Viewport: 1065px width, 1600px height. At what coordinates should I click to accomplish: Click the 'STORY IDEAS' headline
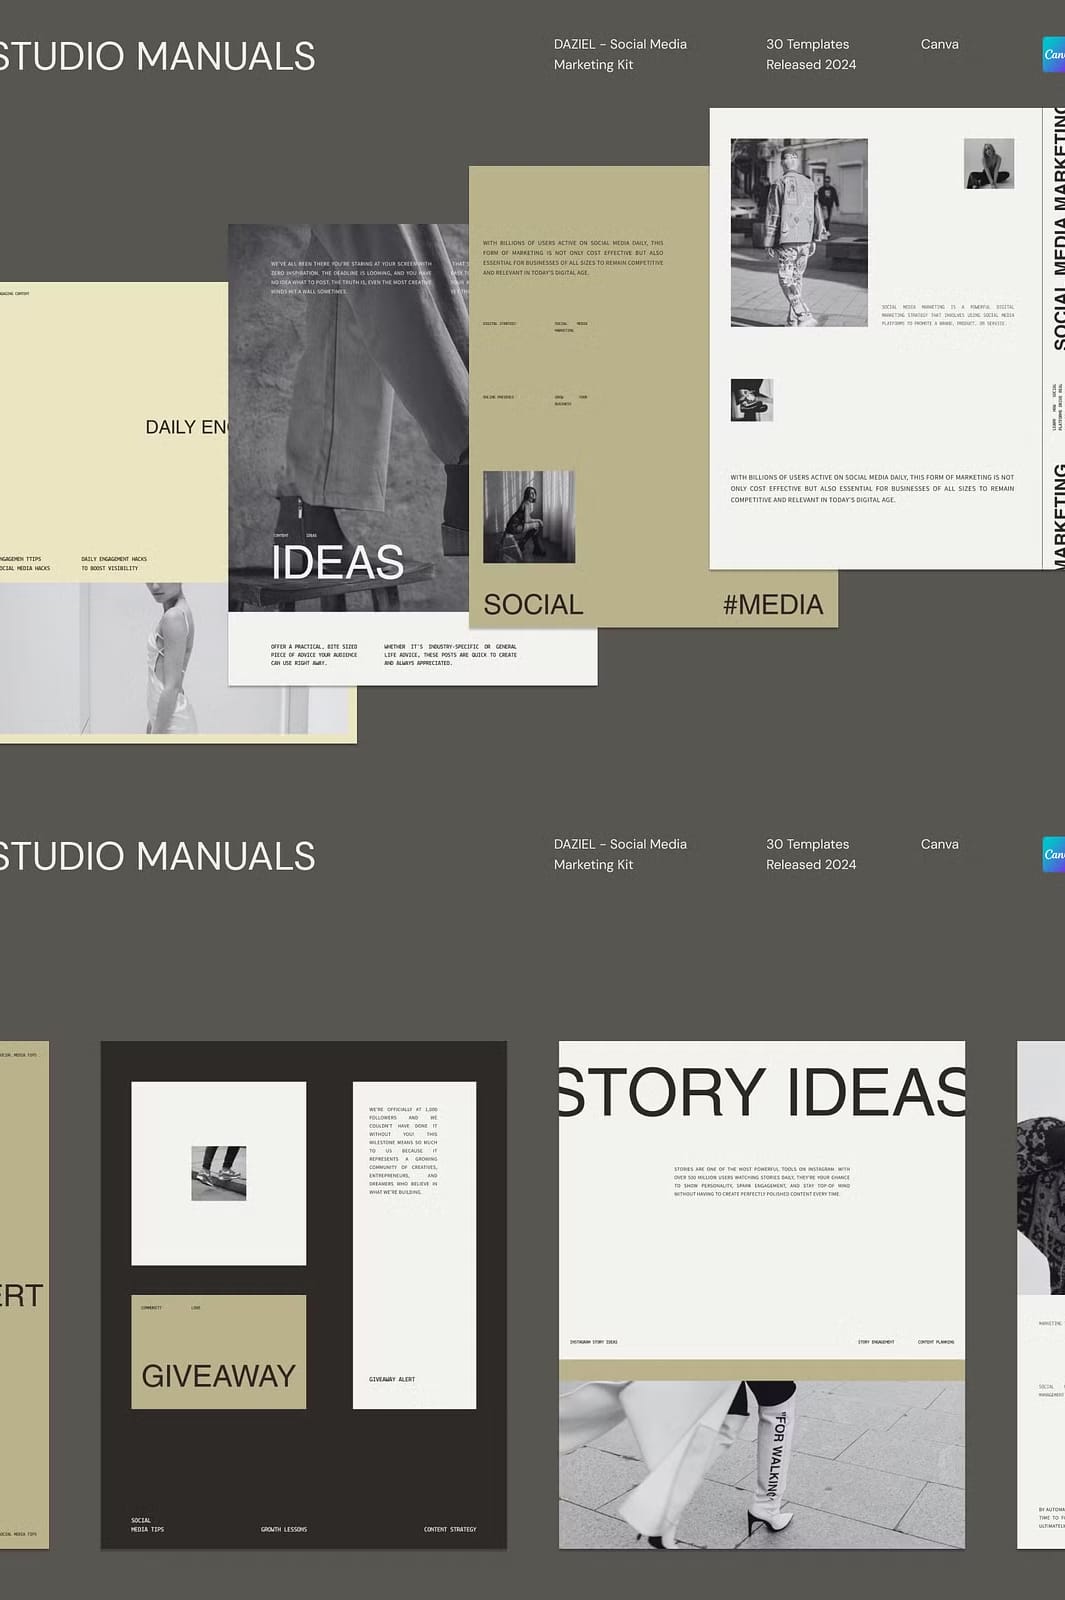coord(761,1092)
